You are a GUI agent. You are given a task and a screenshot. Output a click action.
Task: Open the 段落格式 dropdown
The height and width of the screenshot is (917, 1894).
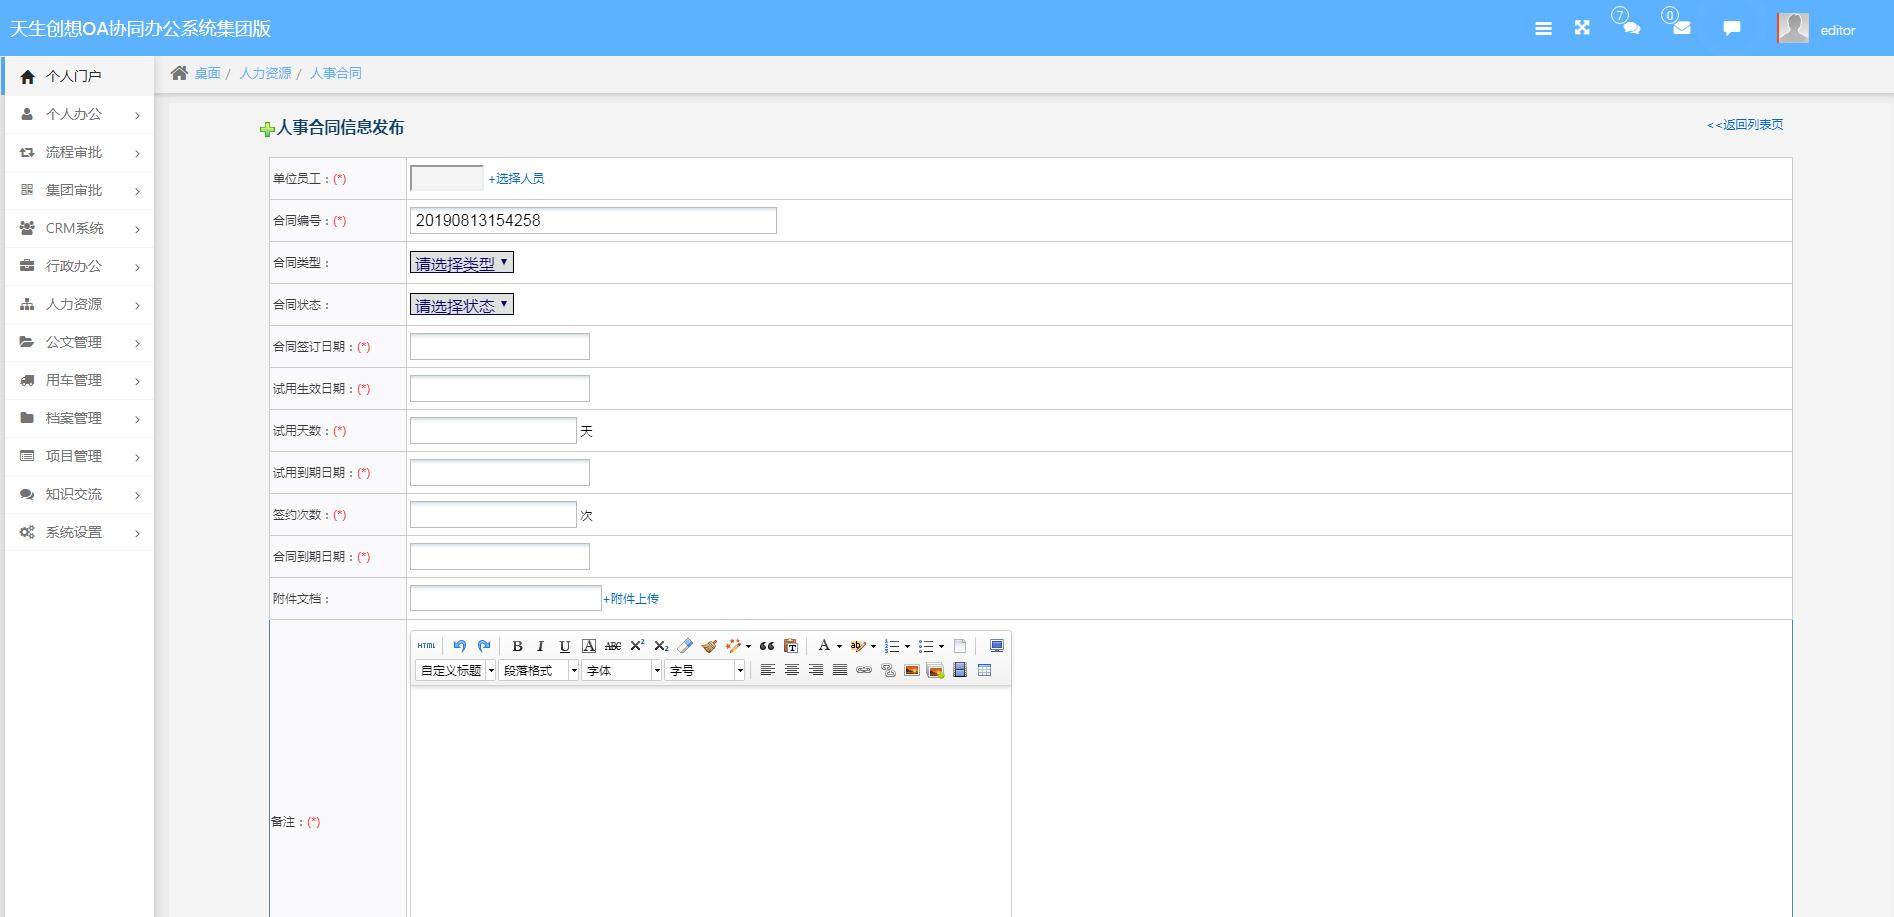coord(539,670)
